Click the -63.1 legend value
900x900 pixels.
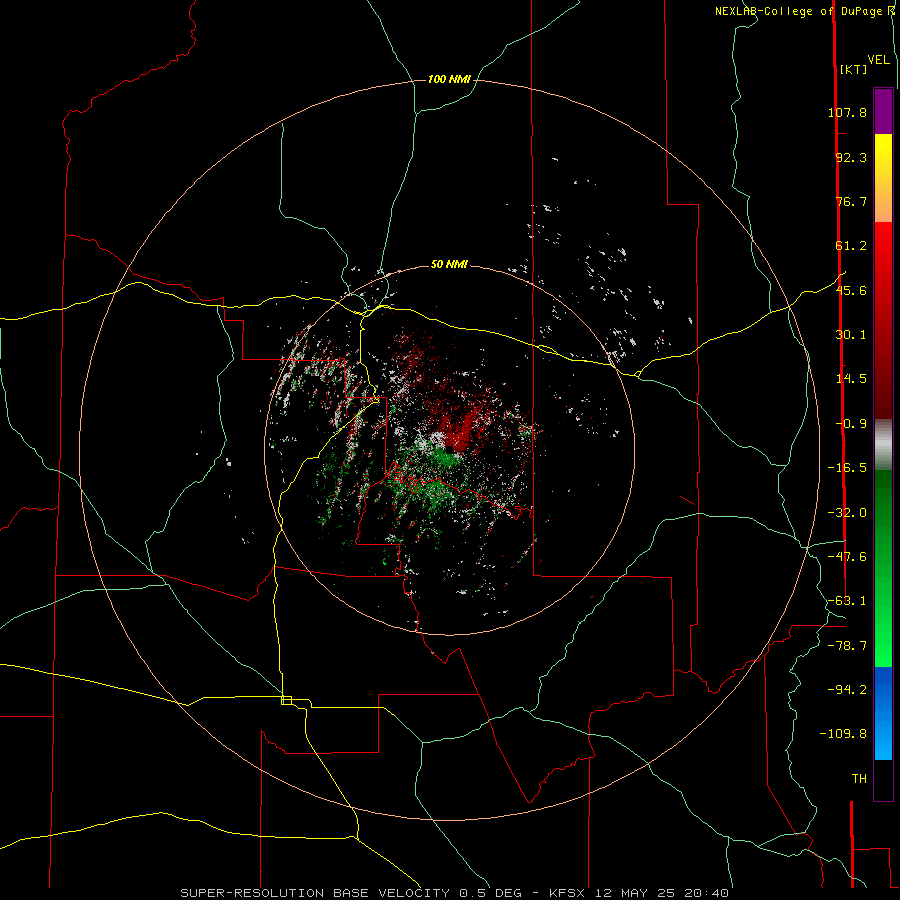847,601
